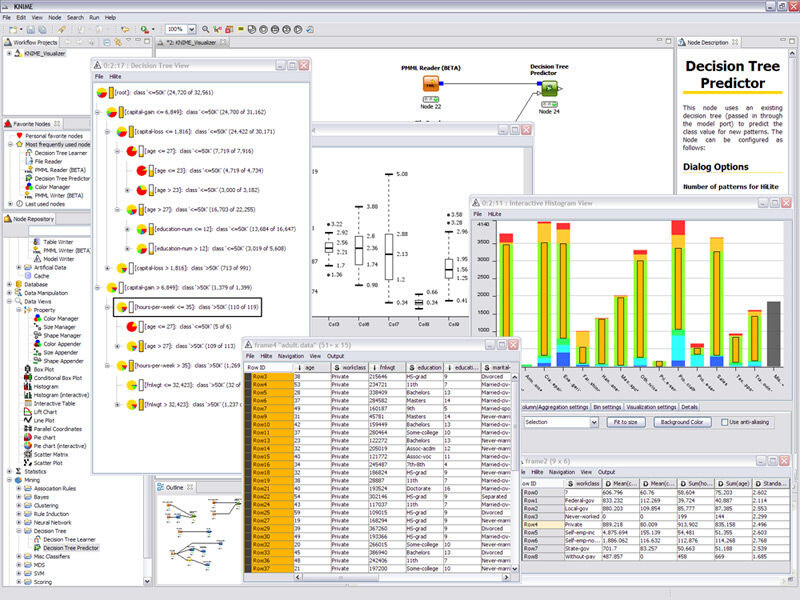Open Output menu in frame2 window

click(x=606, y=472)
